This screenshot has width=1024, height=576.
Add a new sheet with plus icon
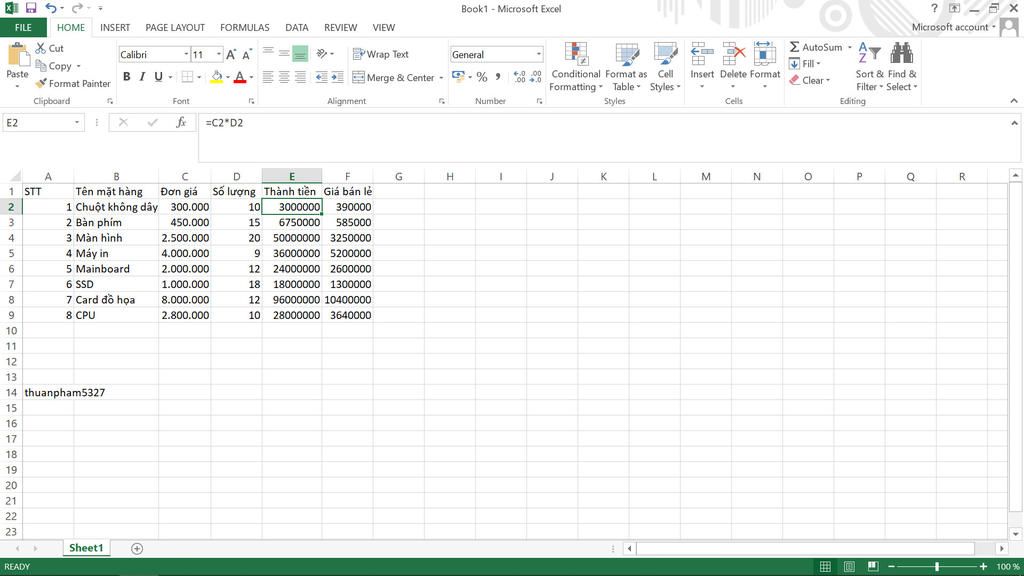(137, 548)
